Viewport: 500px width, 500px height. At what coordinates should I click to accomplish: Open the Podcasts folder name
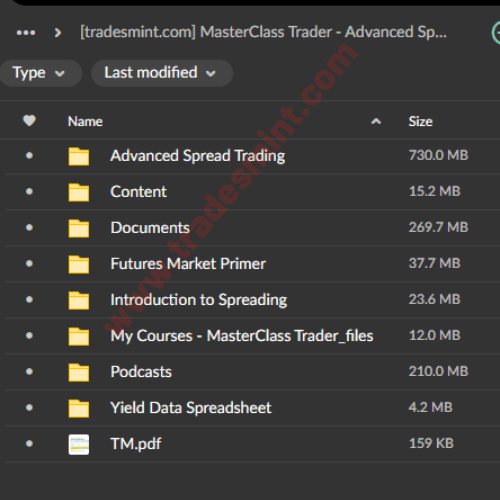click(141, 372)
